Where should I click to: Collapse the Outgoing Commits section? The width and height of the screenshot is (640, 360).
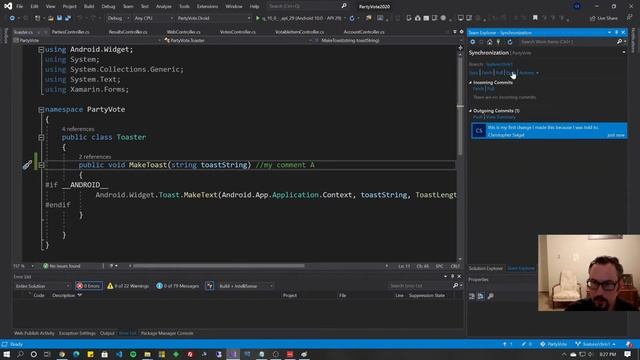point(470,111)
